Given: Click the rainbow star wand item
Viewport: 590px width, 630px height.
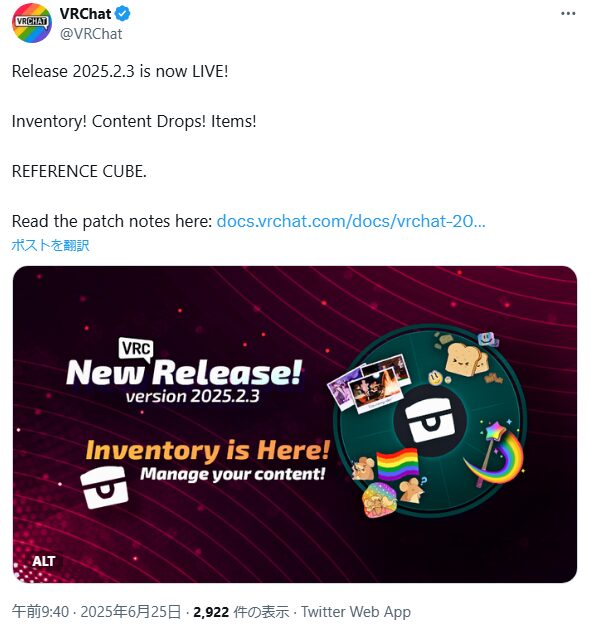Looking at the screenshot, I should [x=495, y=453].
